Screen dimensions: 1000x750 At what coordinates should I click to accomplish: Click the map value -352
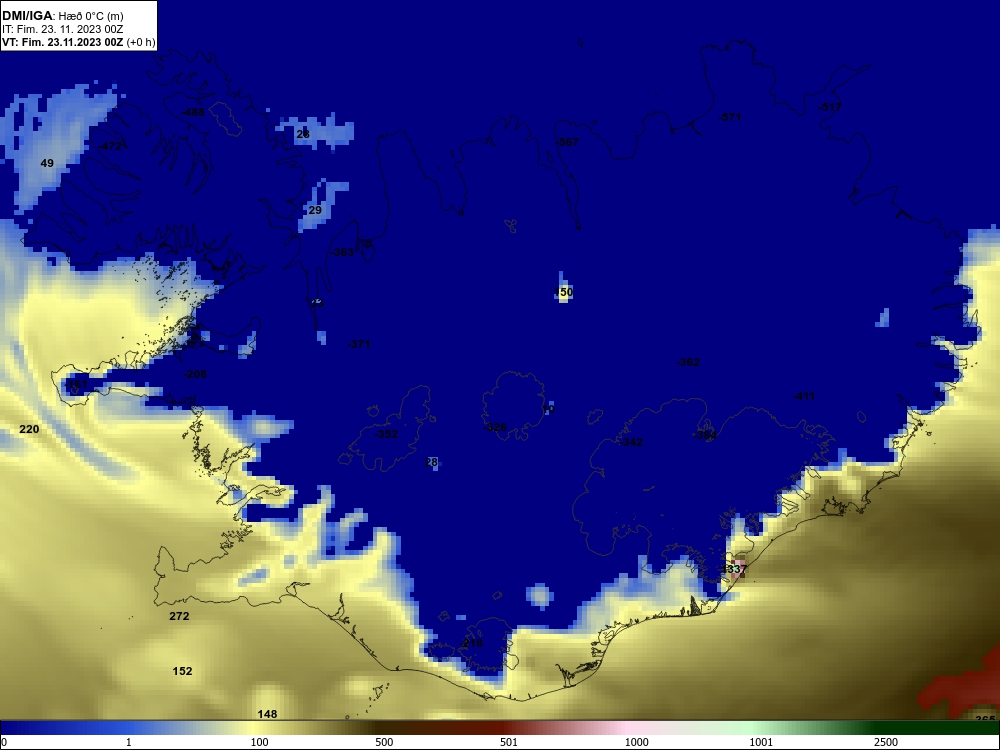click(386, 434)
